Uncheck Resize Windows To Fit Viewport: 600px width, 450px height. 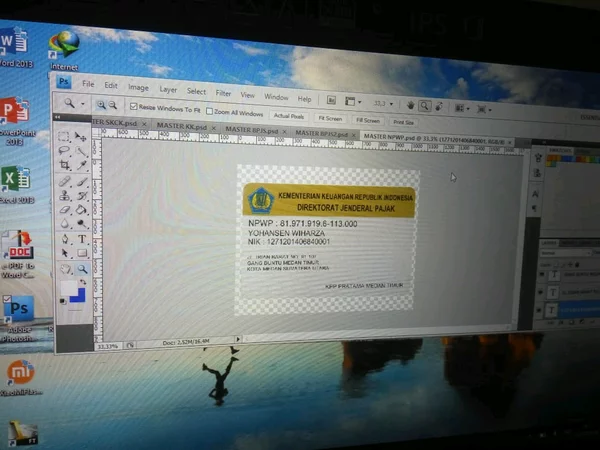click(x=134, y=106)
